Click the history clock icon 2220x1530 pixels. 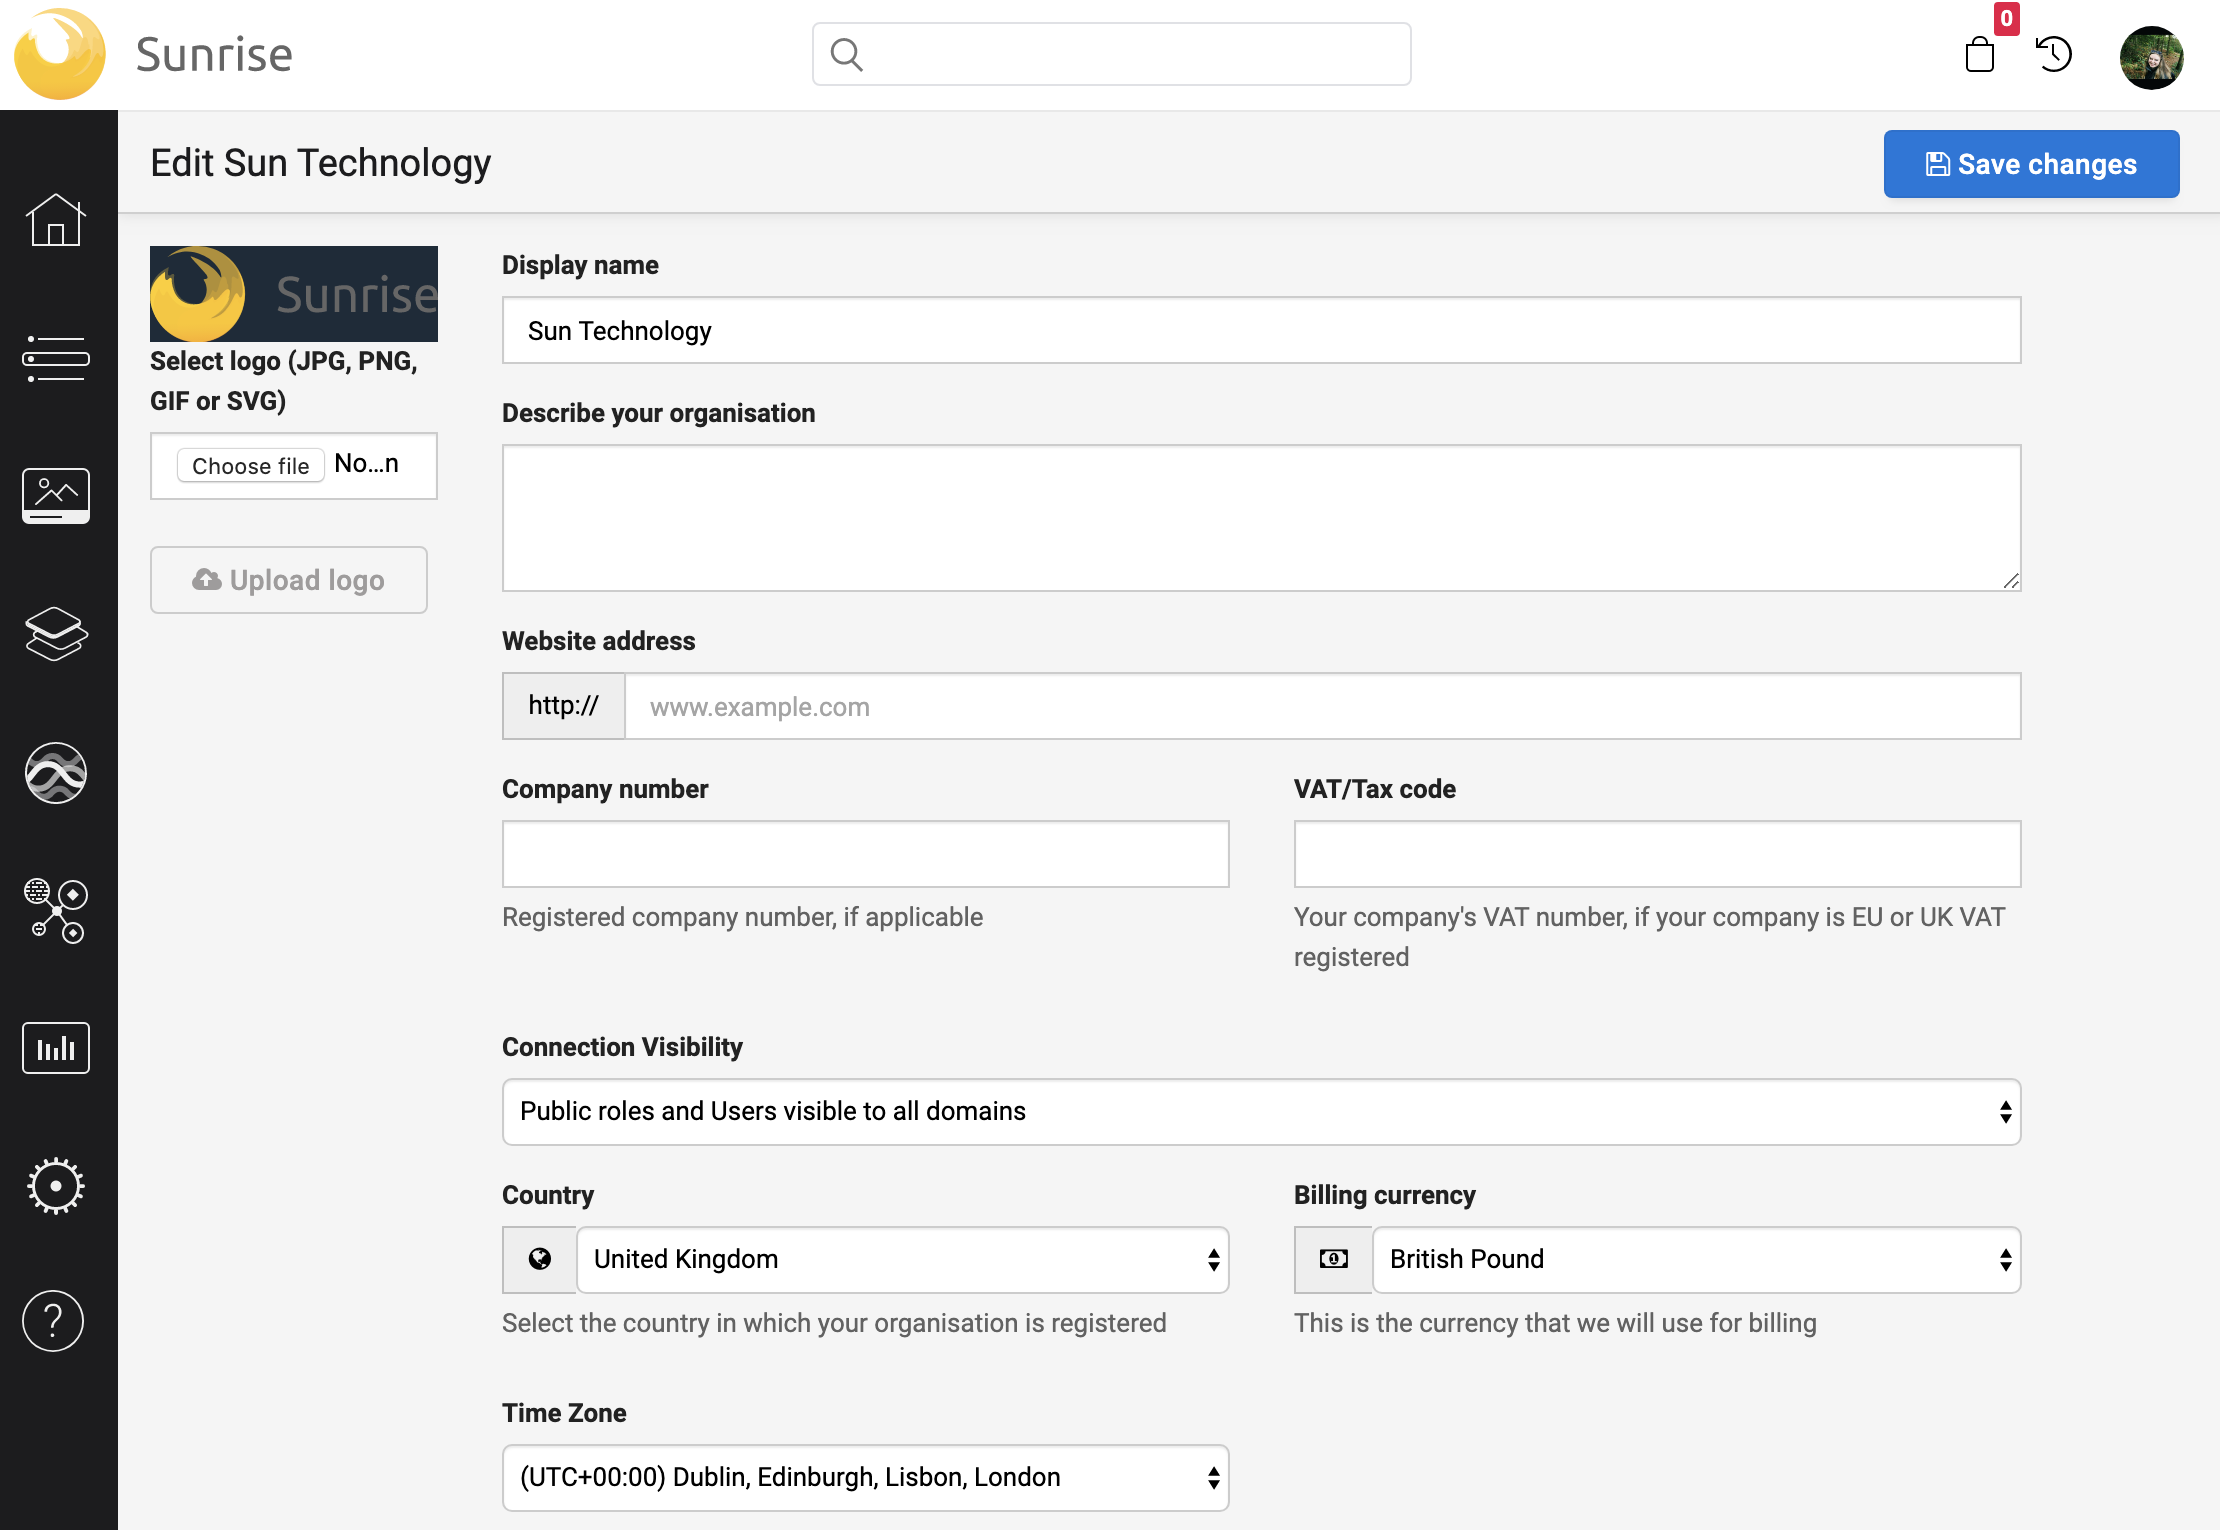pos(2054,54)
